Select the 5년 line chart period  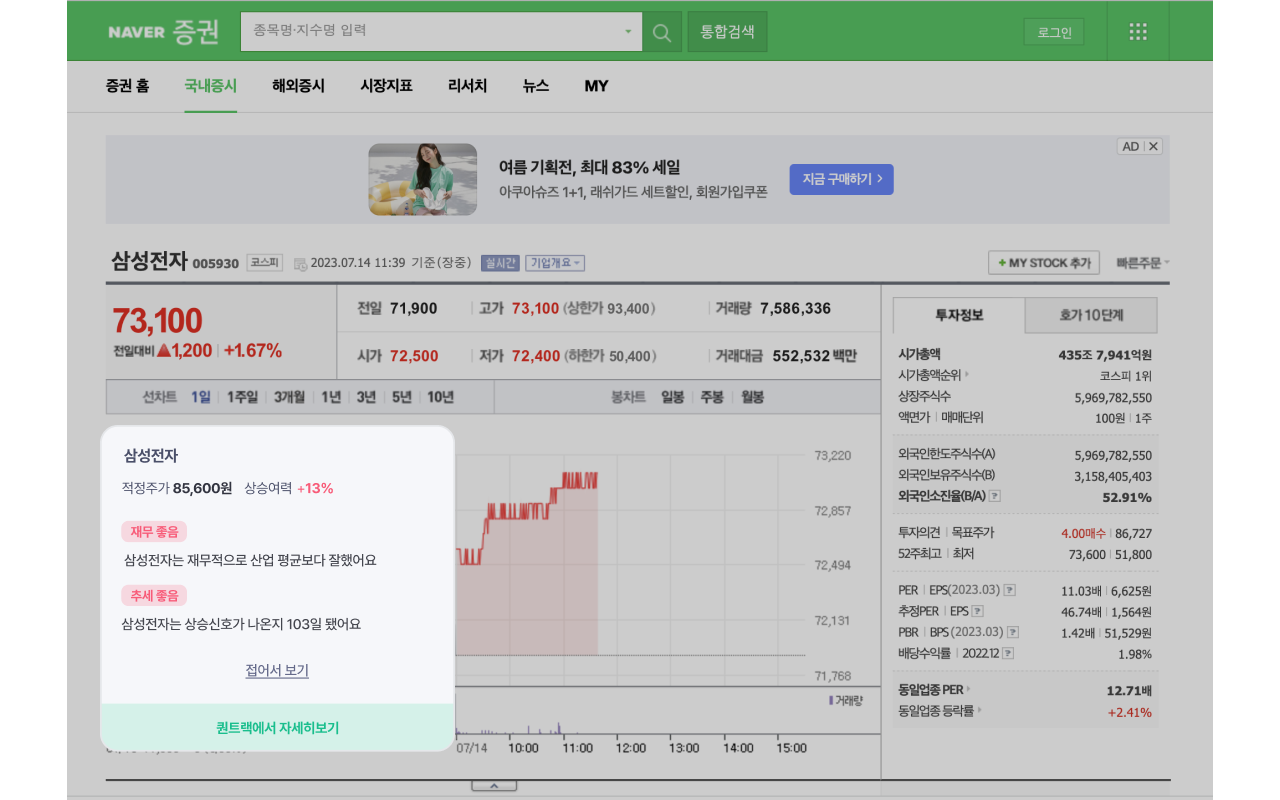point(402,397)
